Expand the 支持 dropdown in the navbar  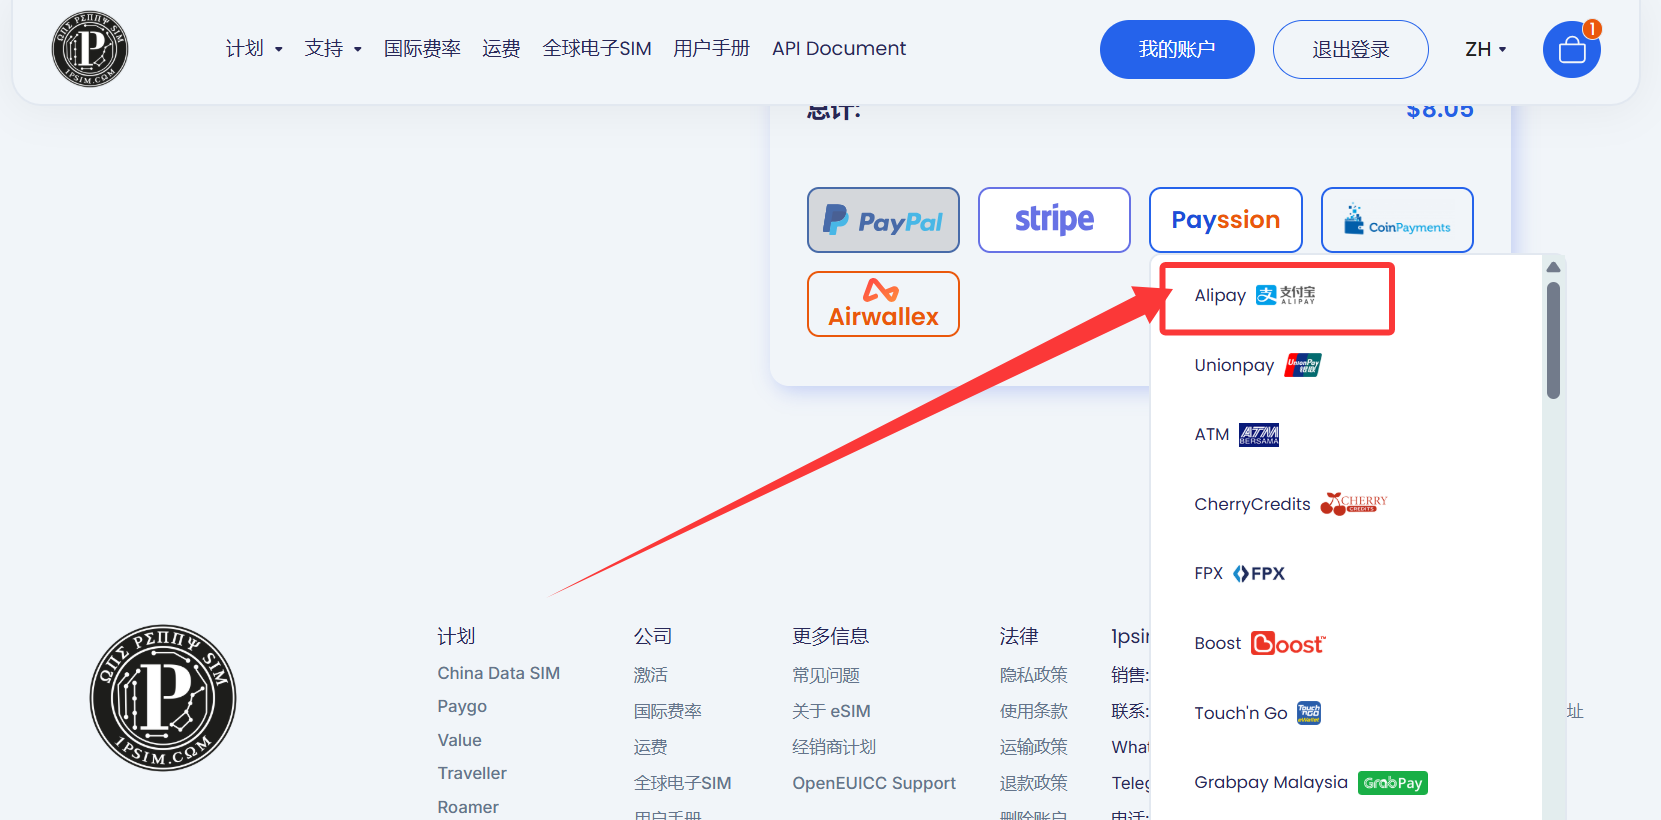click(333, 49)
